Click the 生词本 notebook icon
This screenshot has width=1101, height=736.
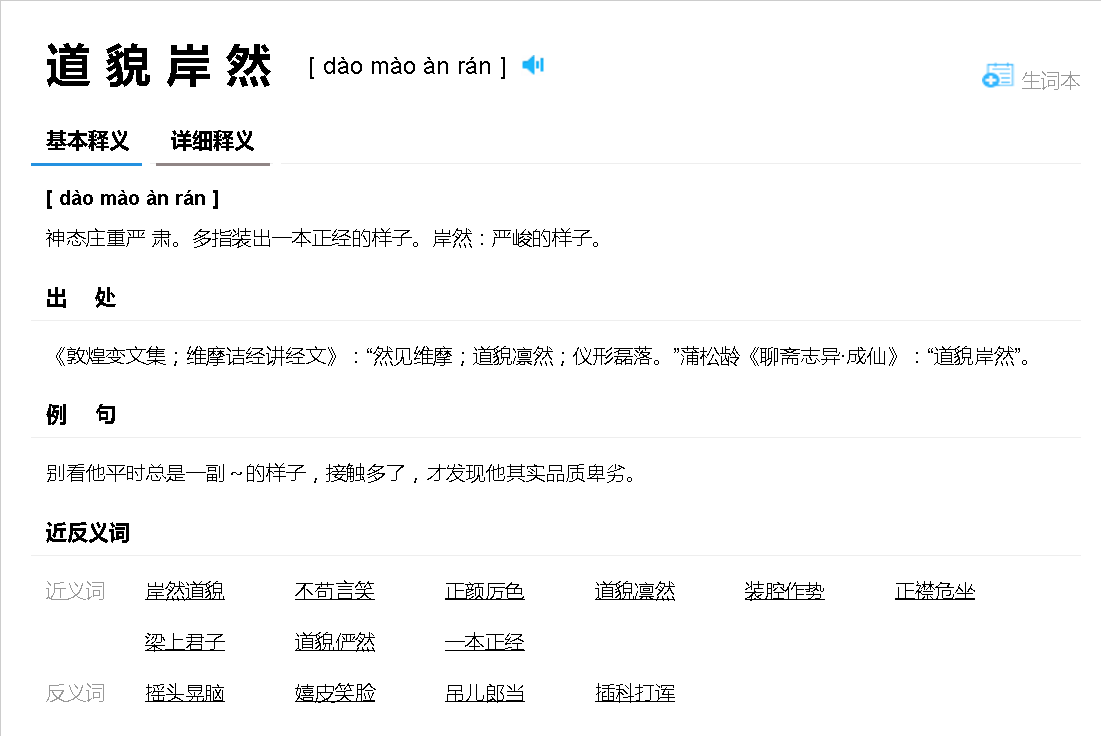click(996, 76)
